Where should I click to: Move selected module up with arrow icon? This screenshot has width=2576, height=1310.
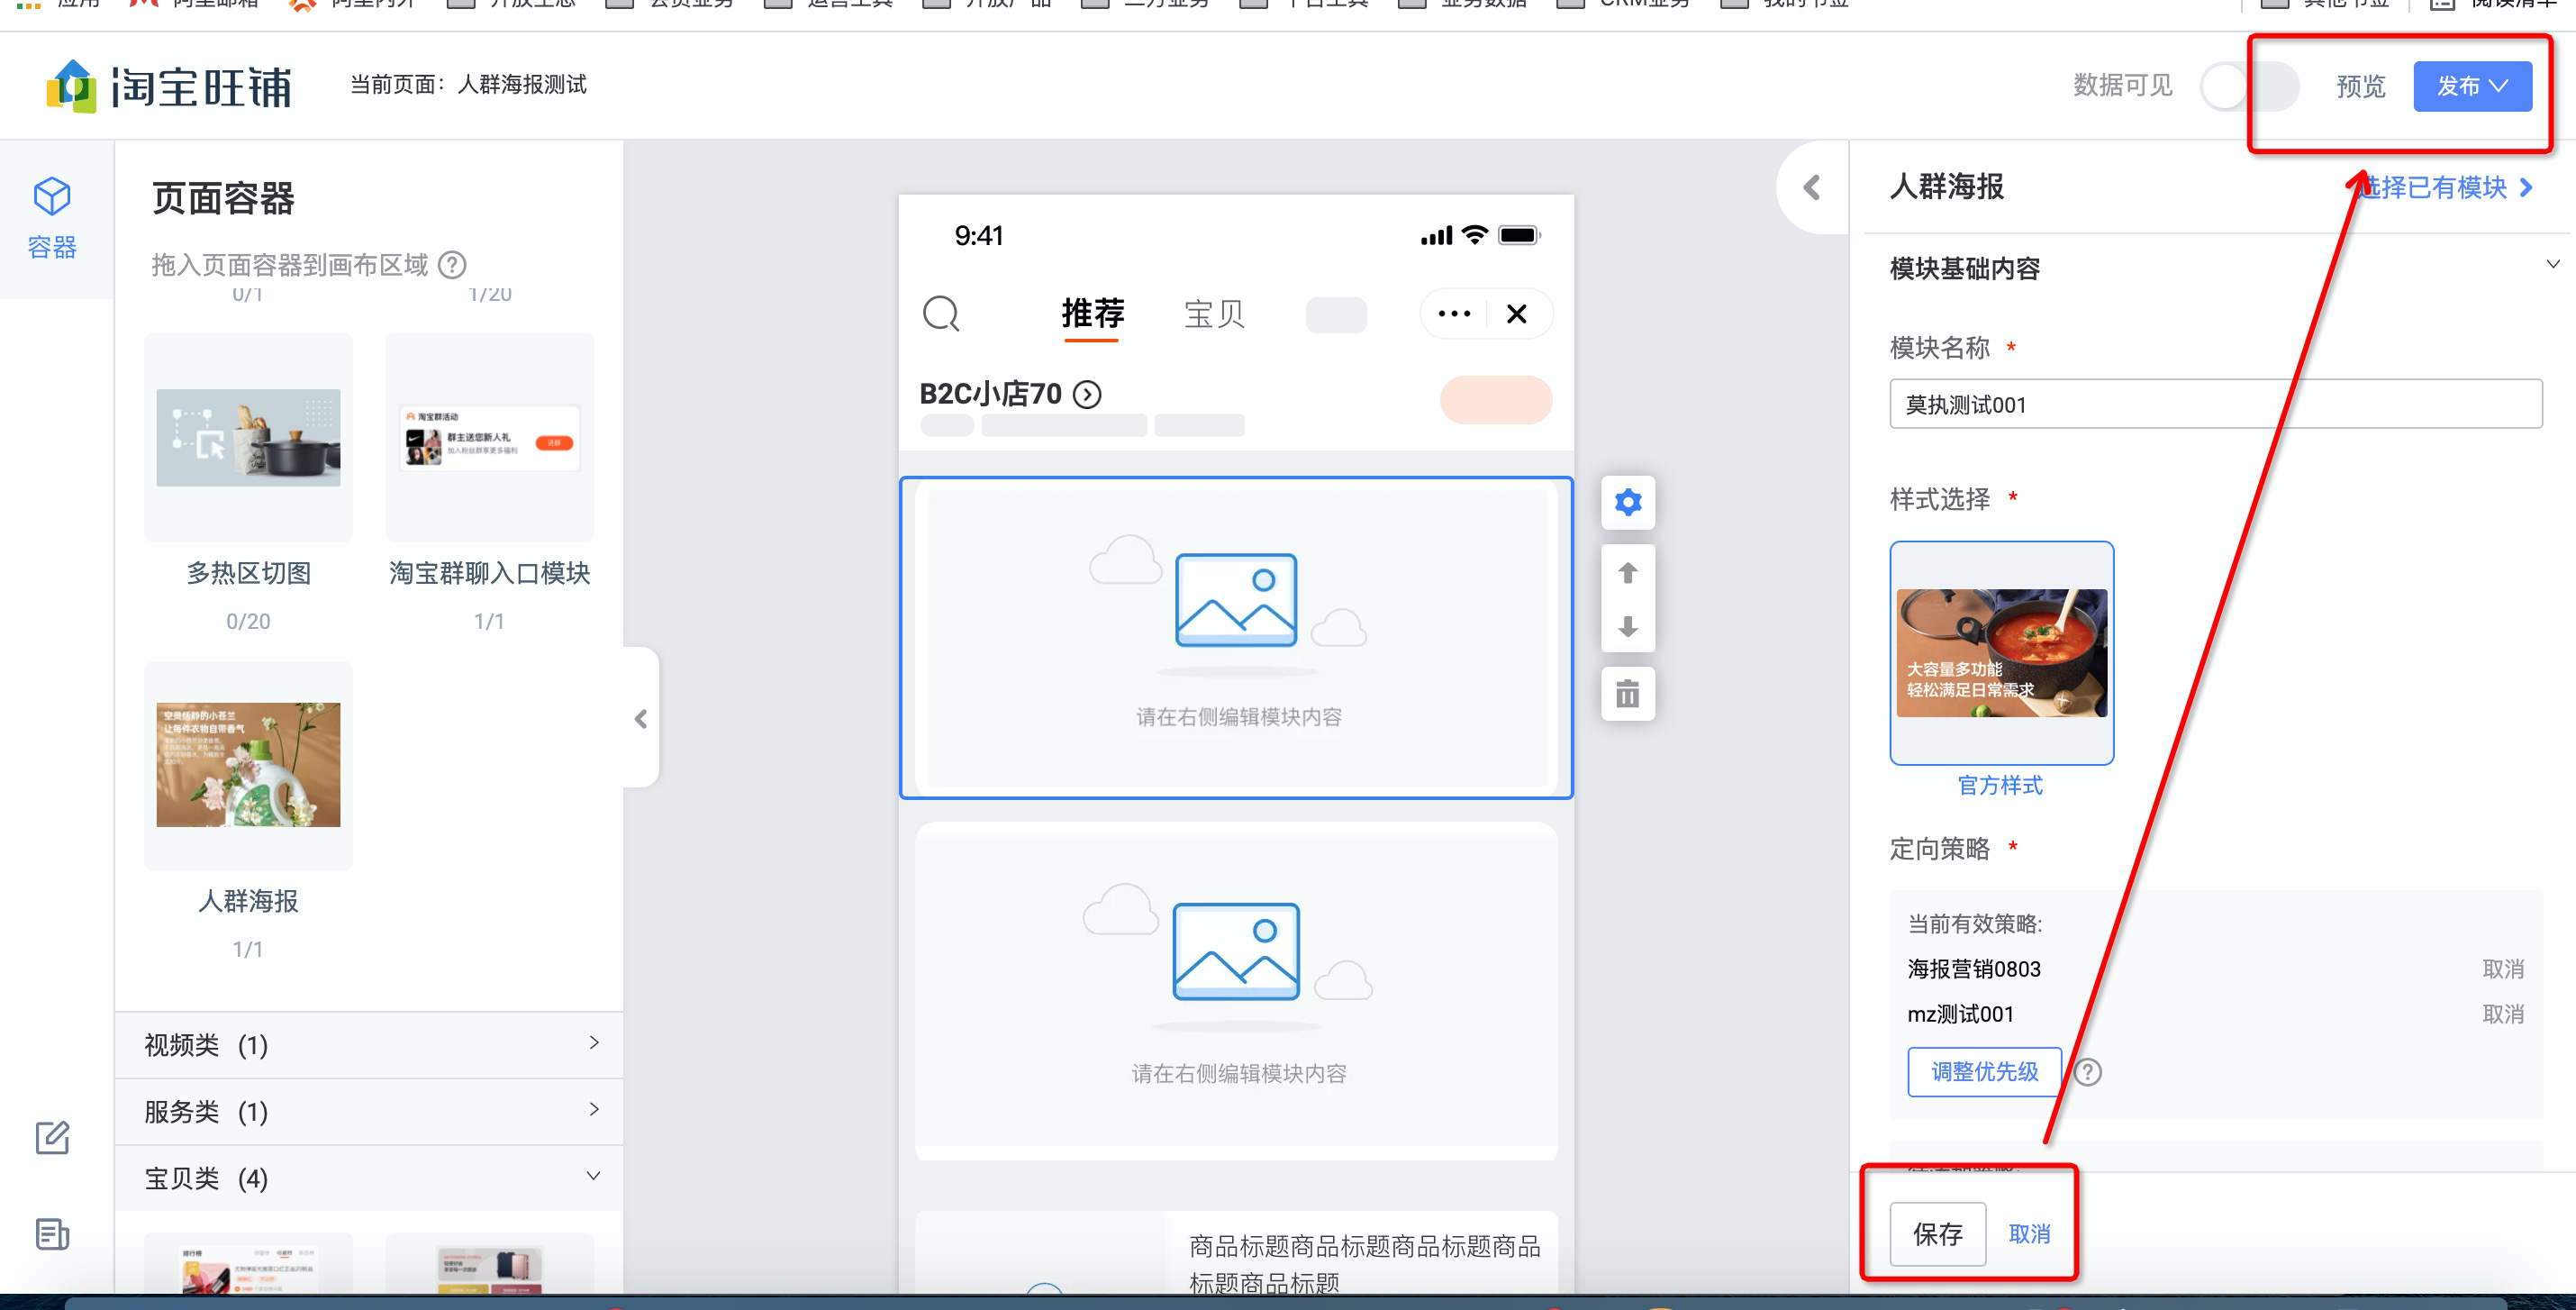(x=1627, y=573)
